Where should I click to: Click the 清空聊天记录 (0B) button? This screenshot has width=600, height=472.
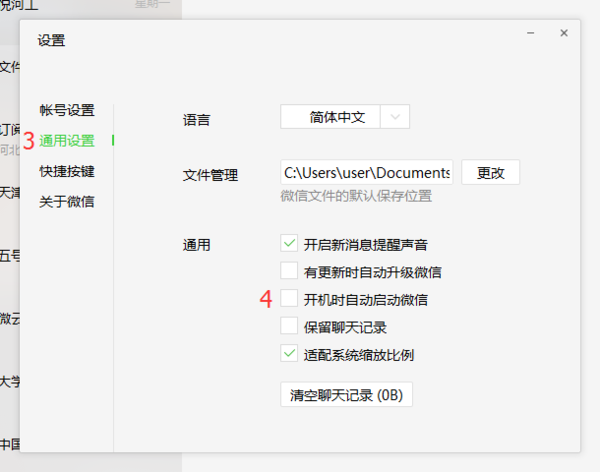point(346,394)
